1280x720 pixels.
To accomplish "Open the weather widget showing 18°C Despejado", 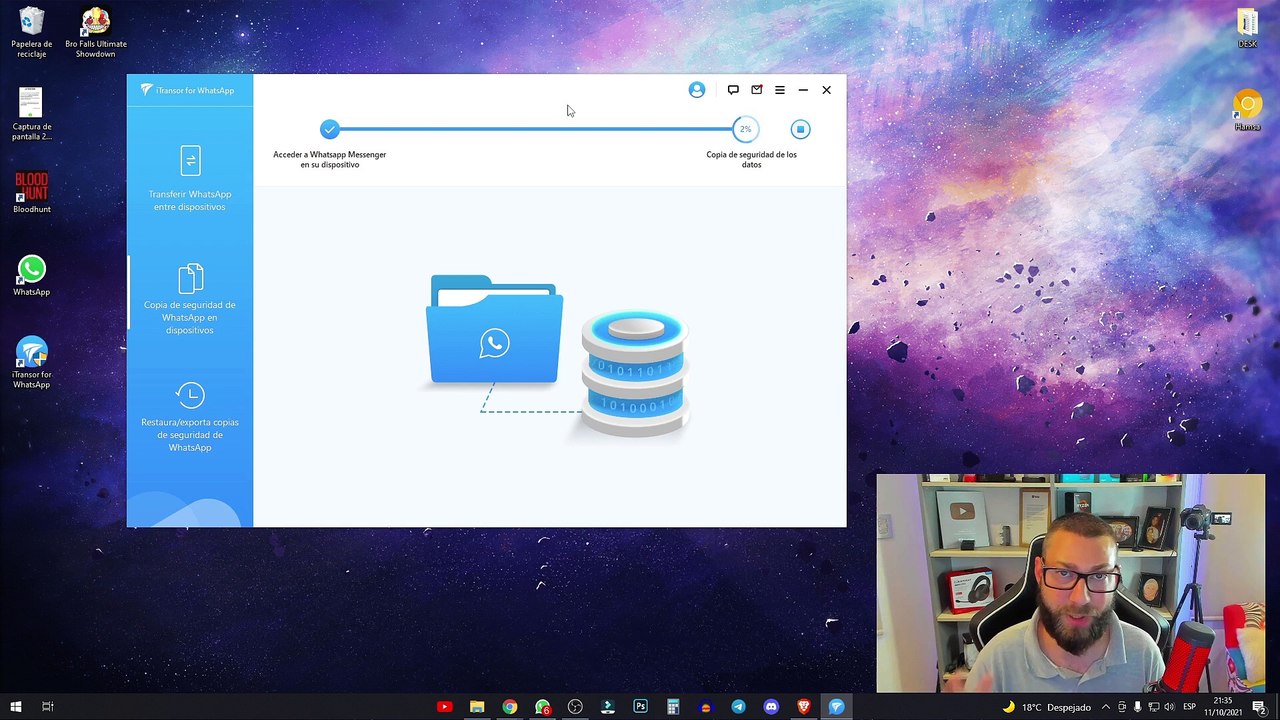I will (x=1047, y=707).
